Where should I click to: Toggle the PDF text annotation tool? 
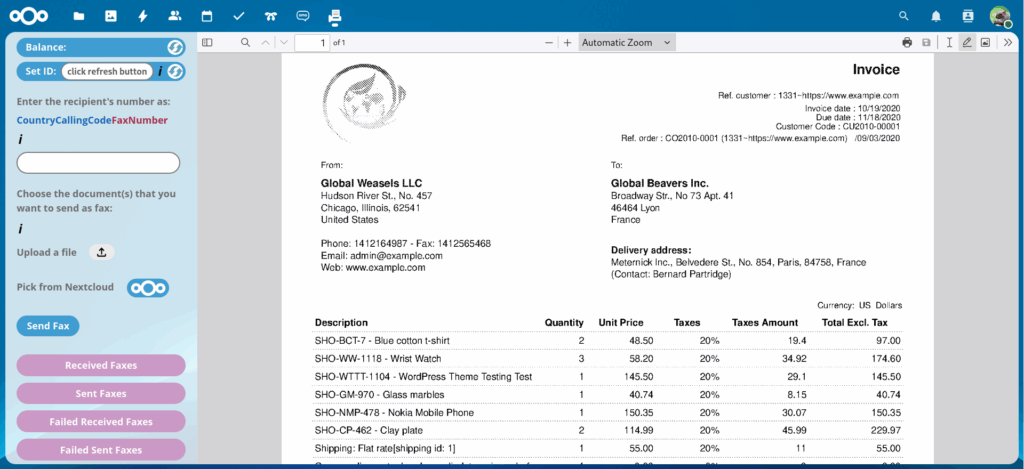pyautogui.click(x=948, y=43)
